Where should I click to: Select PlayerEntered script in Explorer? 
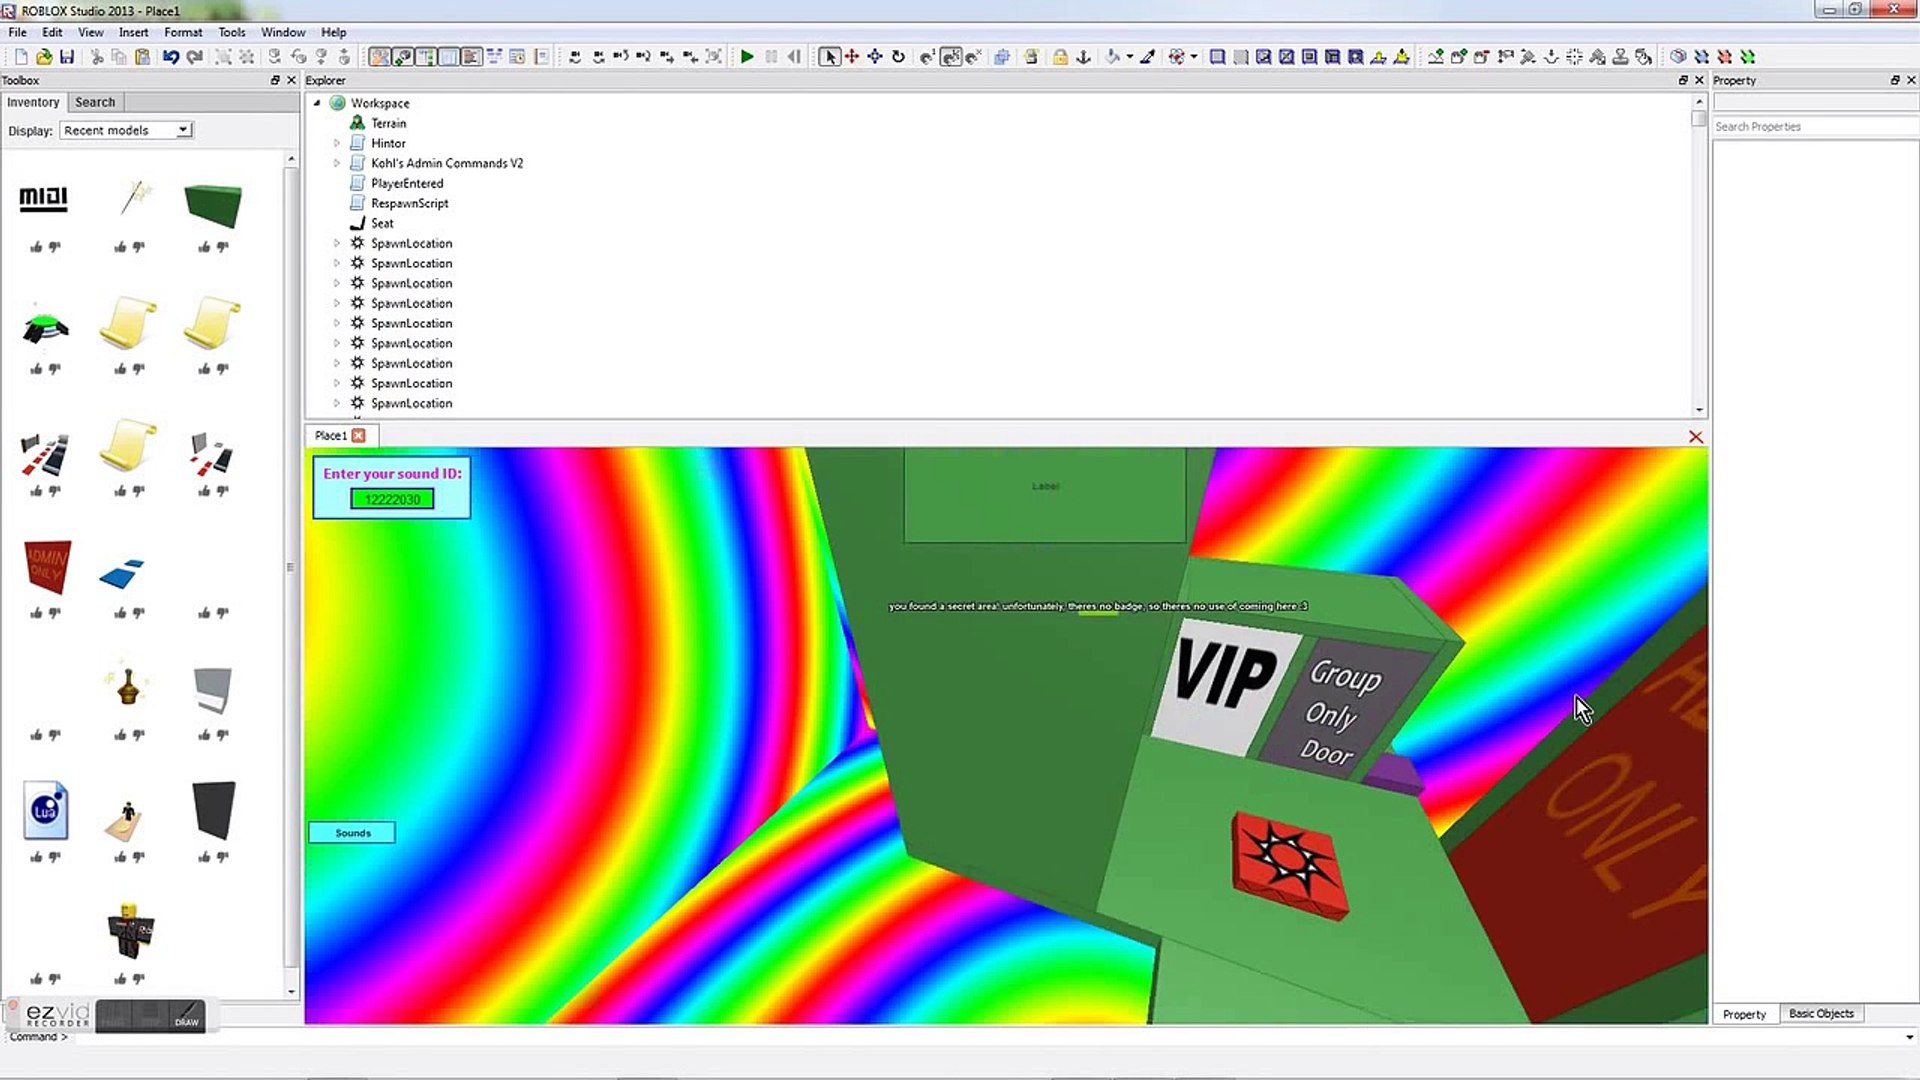pos(407,183)
